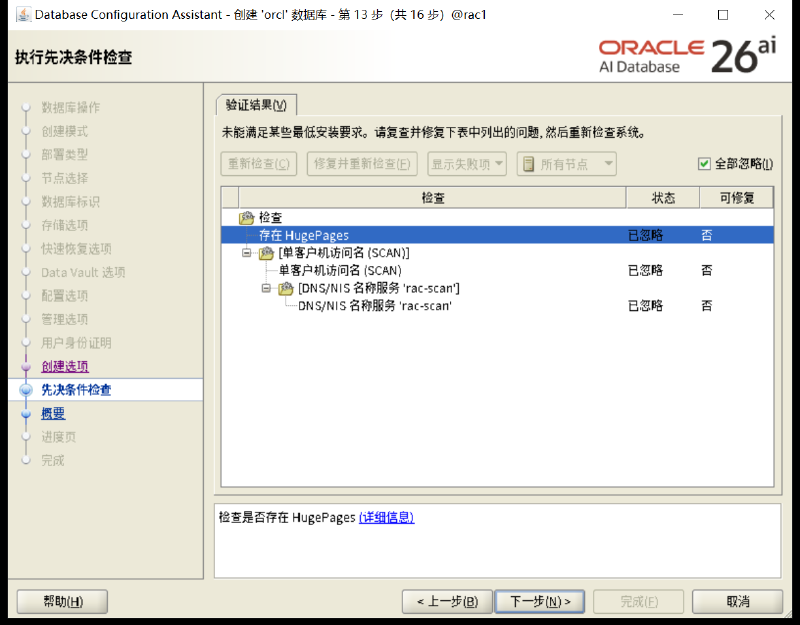Click the 可修复 column header
The width and height of the screenshot is (800, 625).
point(736,198)
